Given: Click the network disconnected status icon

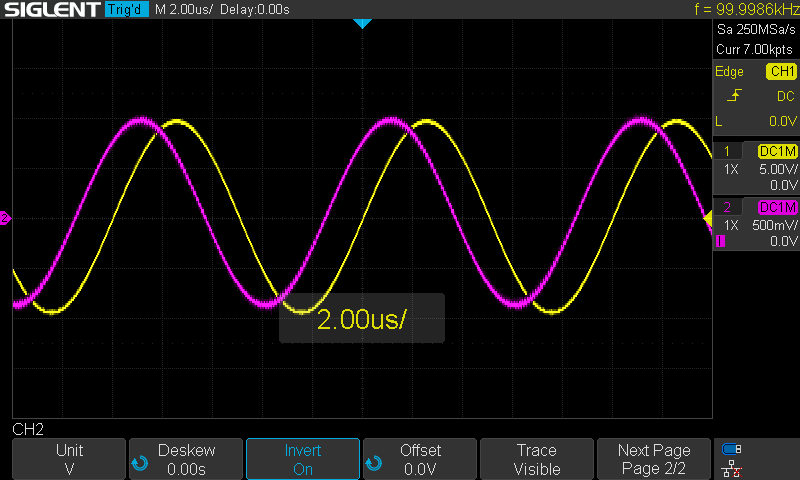Looking at the screenshot, I should click(x=732, y=468).
